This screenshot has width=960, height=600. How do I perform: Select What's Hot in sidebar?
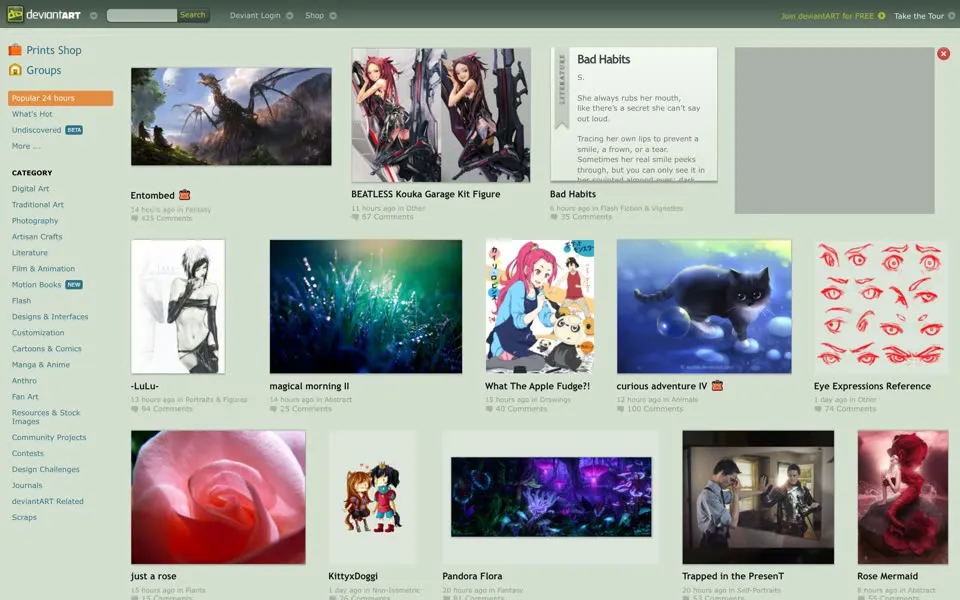[32, 114]
